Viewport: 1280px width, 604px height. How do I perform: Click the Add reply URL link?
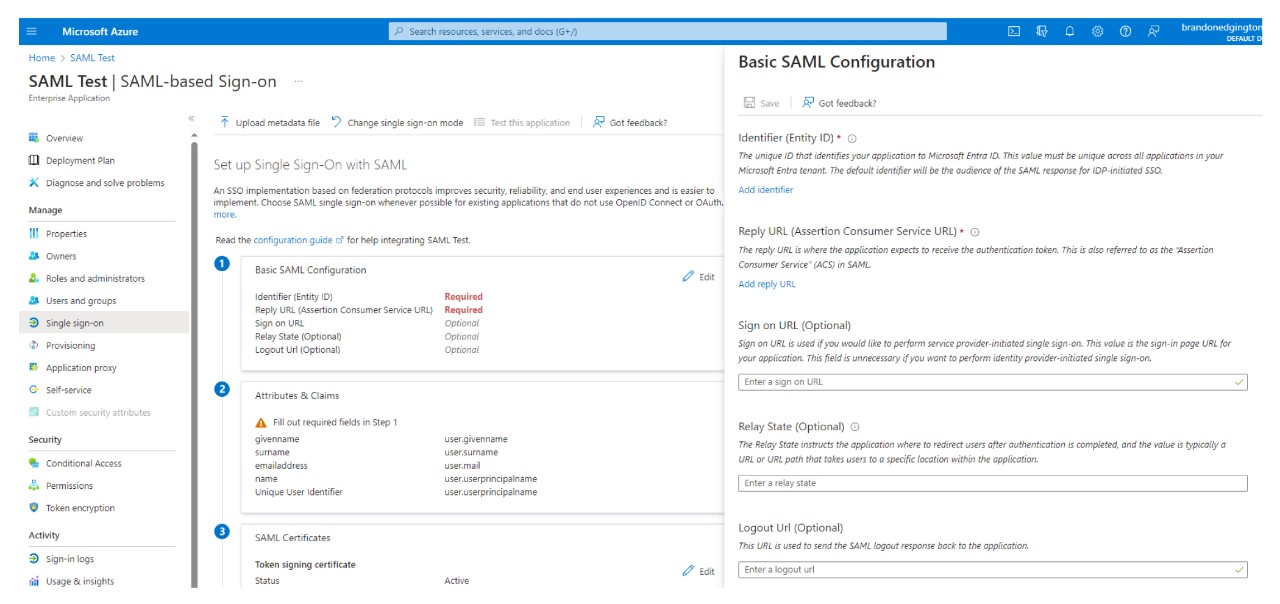766,285
